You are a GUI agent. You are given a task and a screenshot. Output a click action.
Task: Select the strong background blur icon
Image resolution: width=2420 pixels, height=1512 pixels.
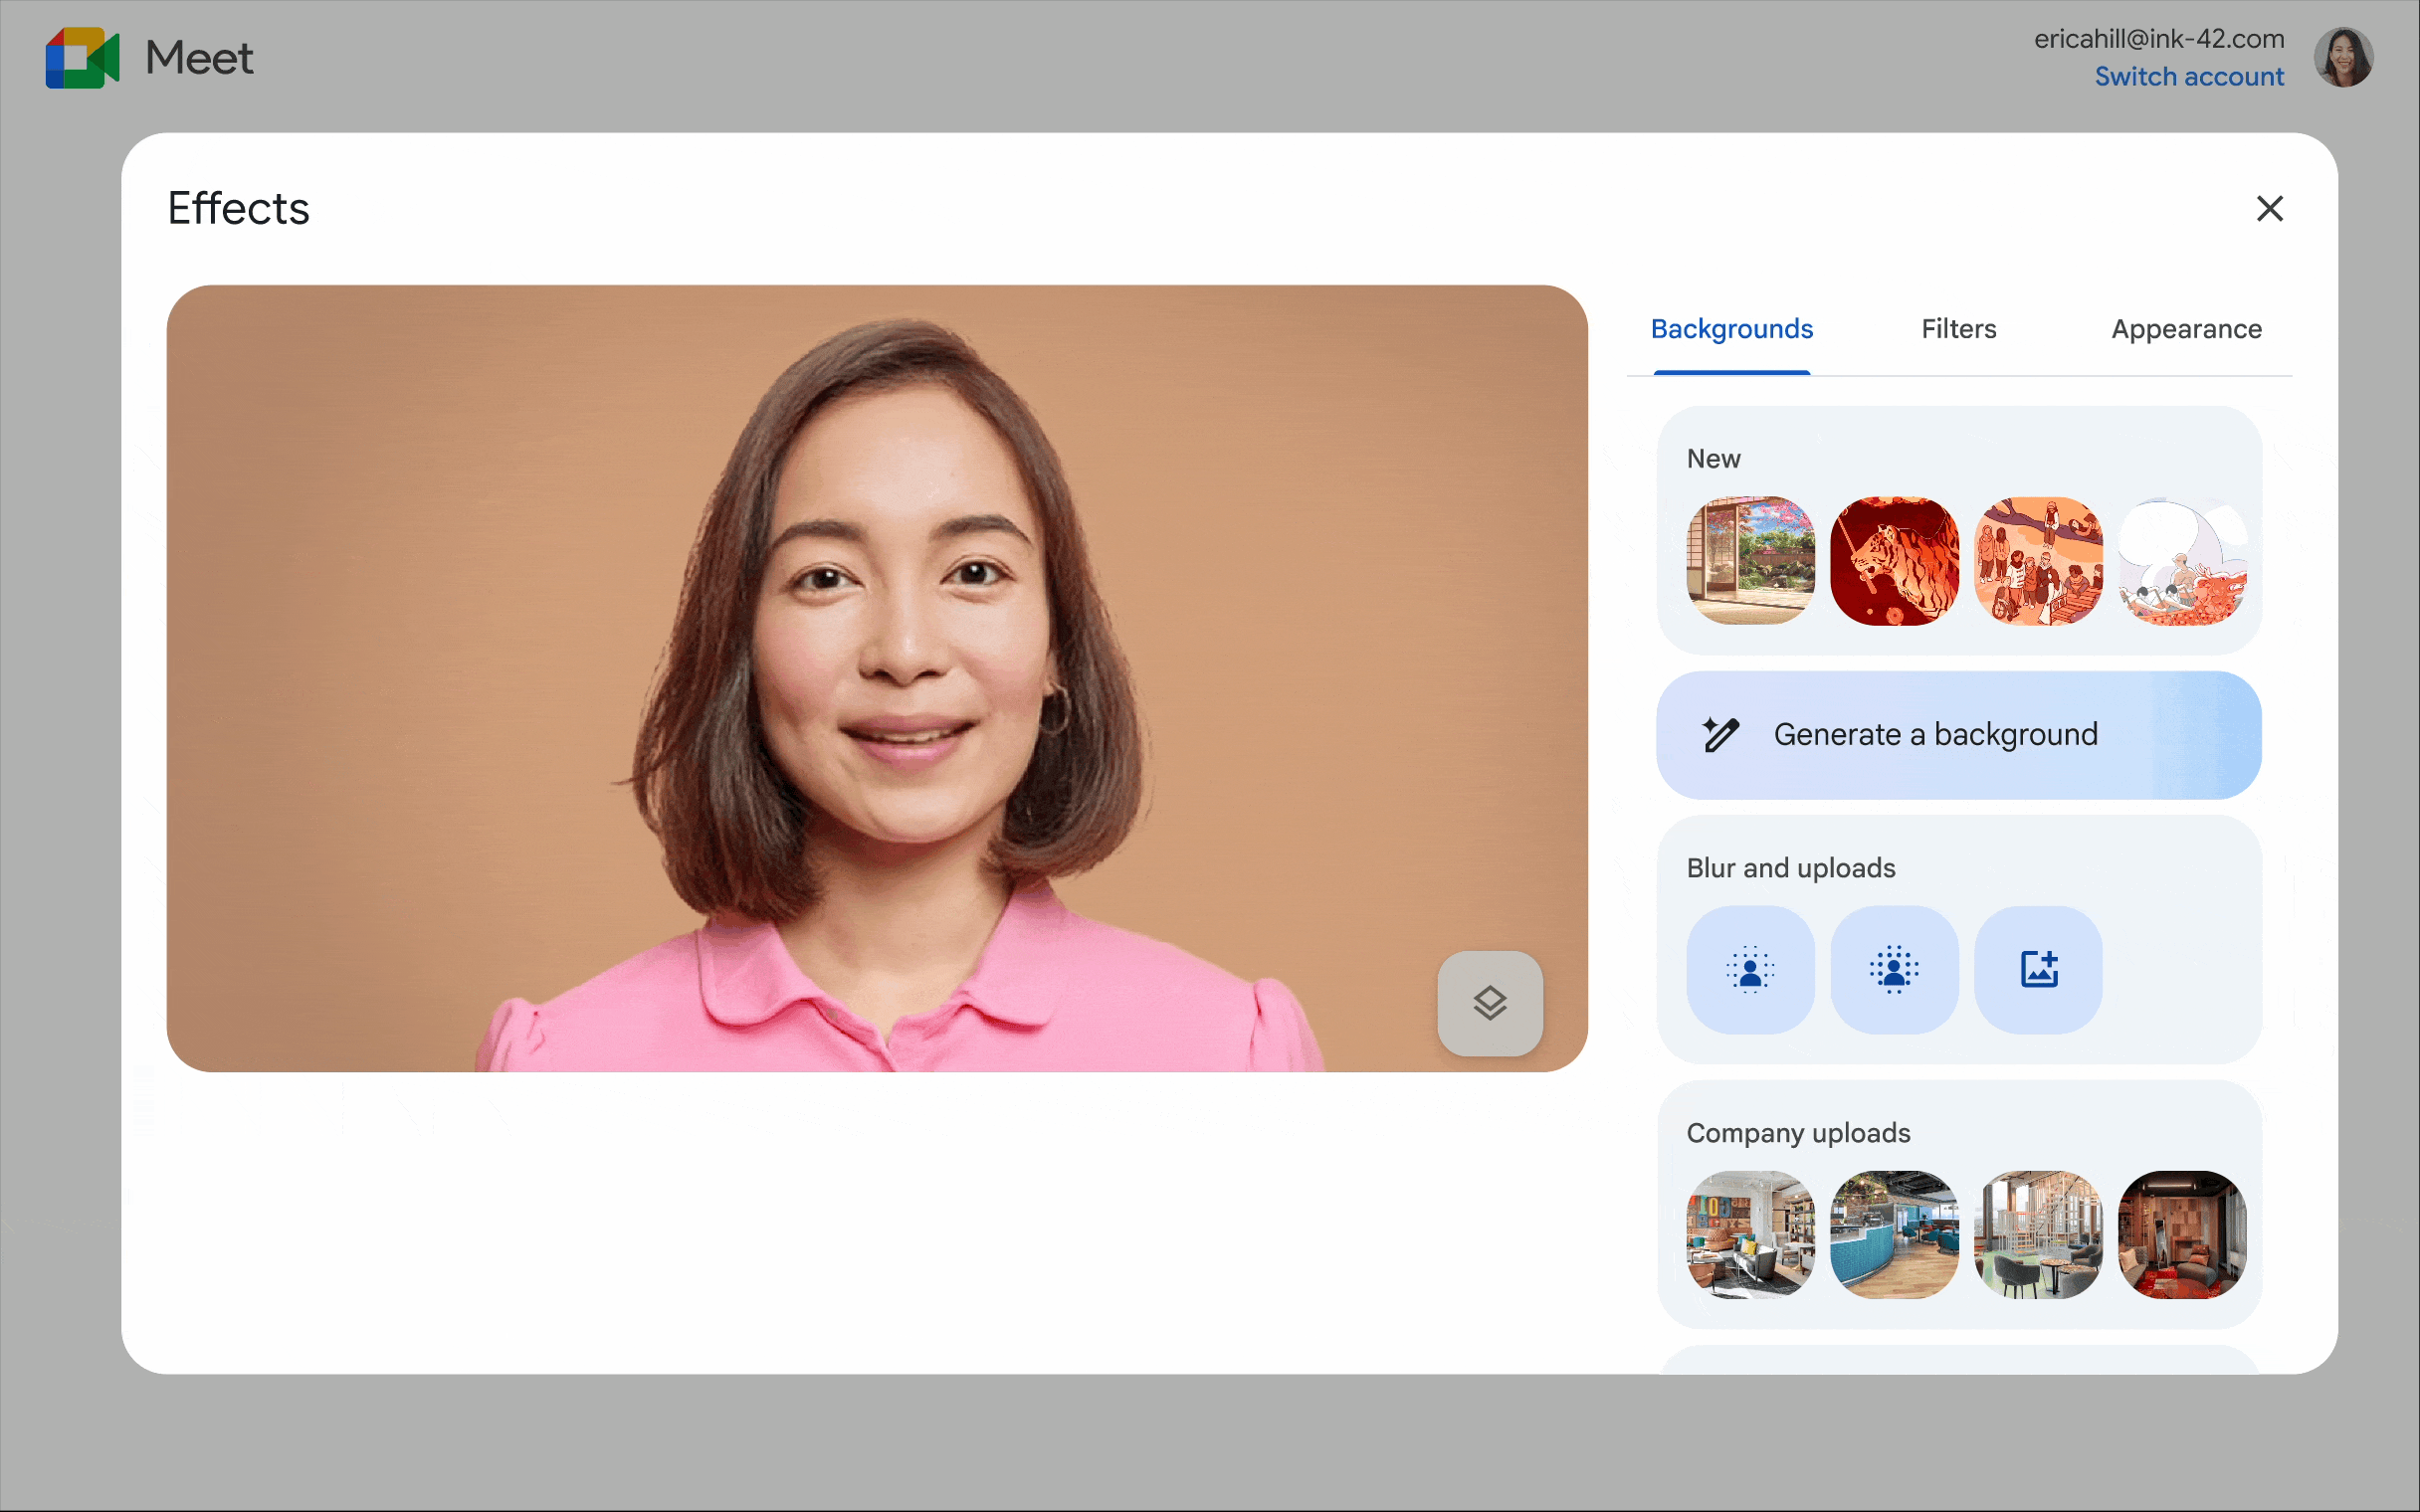(x=1894, y=969)
